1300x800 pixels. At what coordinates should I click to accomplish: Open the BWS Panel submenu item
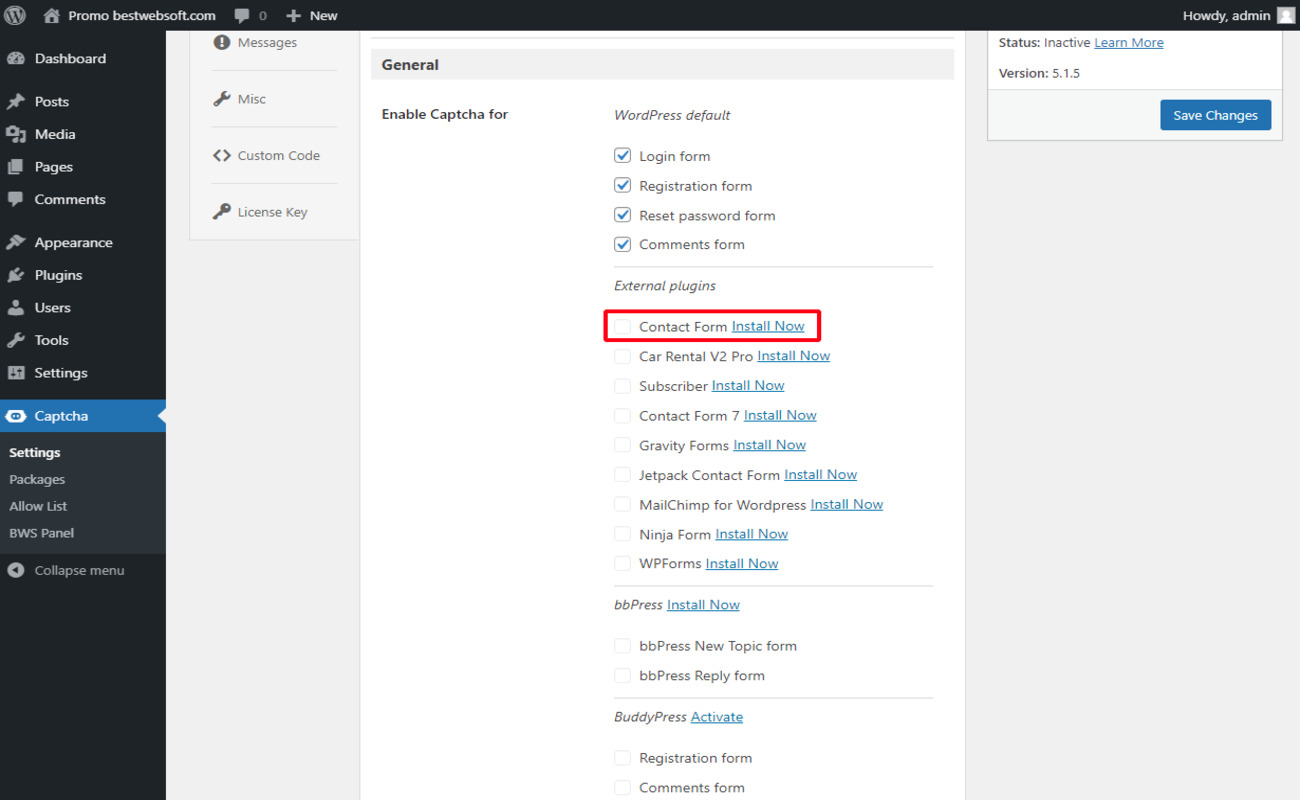click(41, 533)
